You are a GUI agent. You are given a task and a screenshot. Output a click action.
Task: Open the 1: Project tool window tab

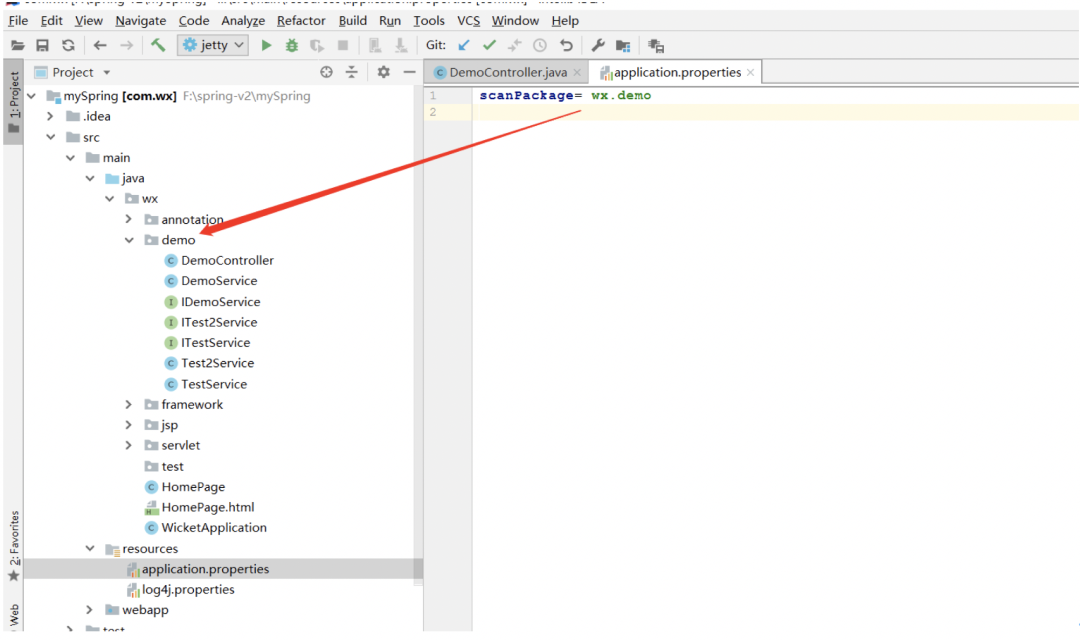click(14, 102)
